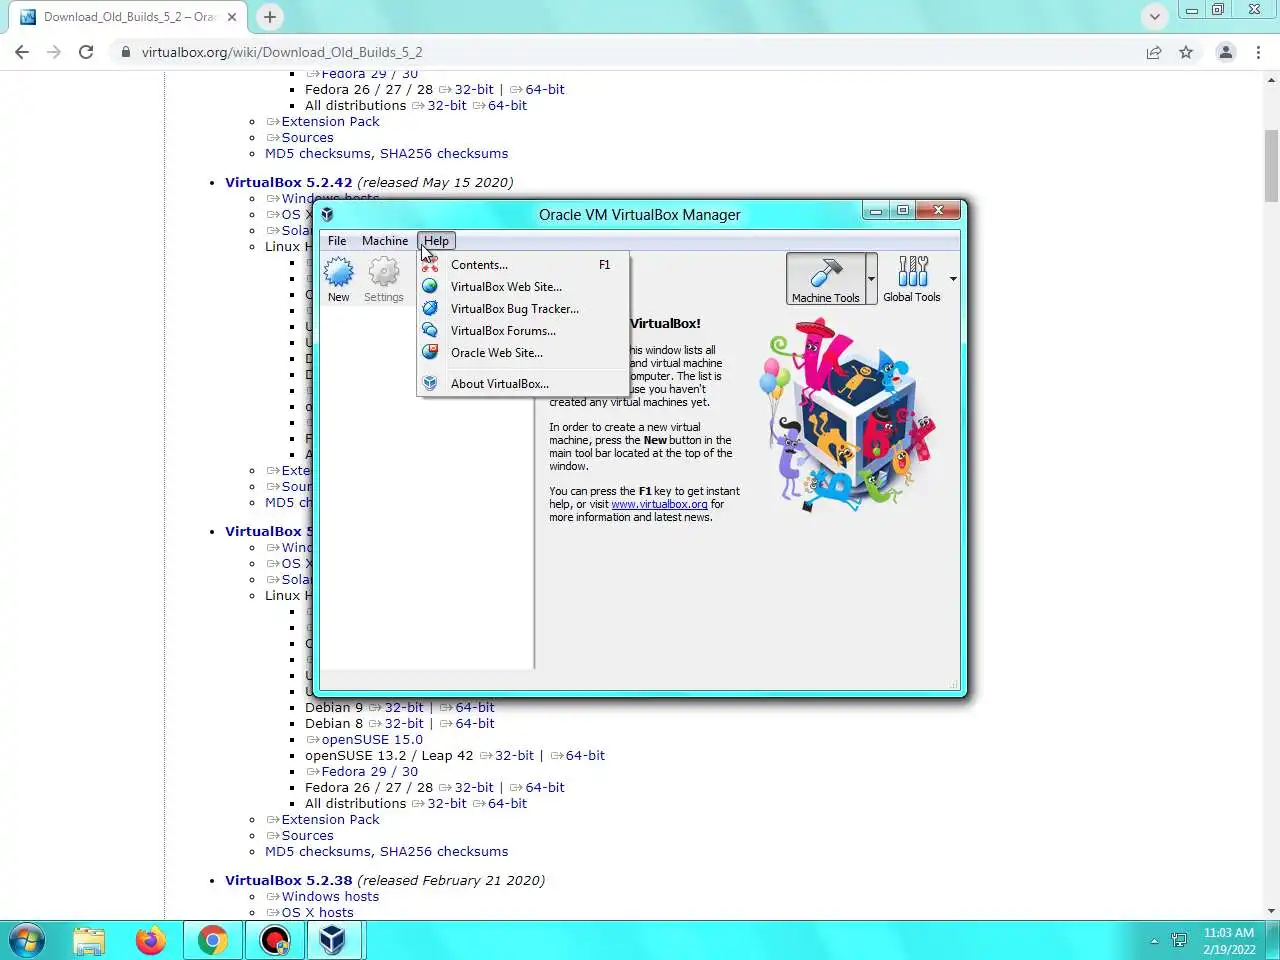Click the Bug Tracker menu icon
The image size is (1280, 960).
coord(430,309)
